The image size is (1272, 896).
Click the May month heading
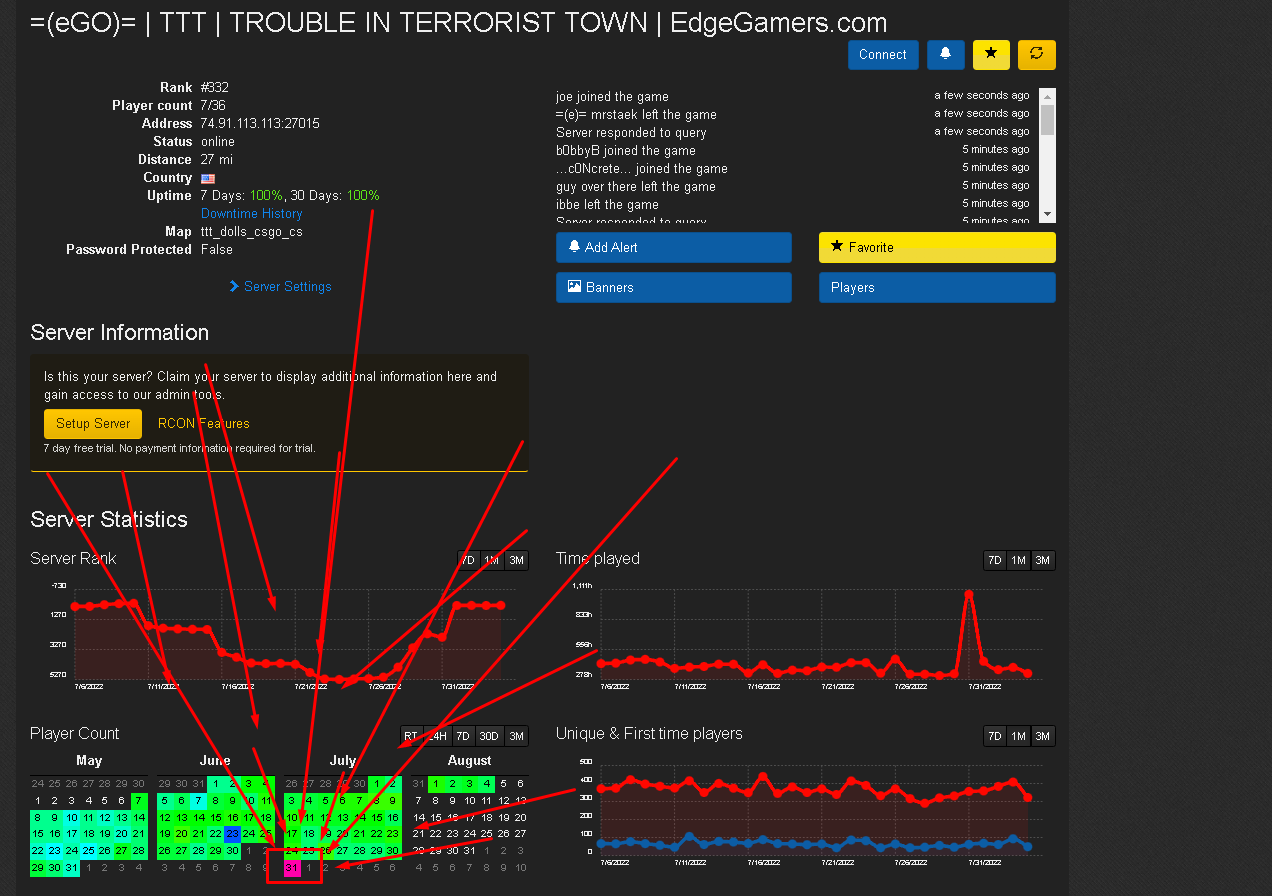click(89, 761)
